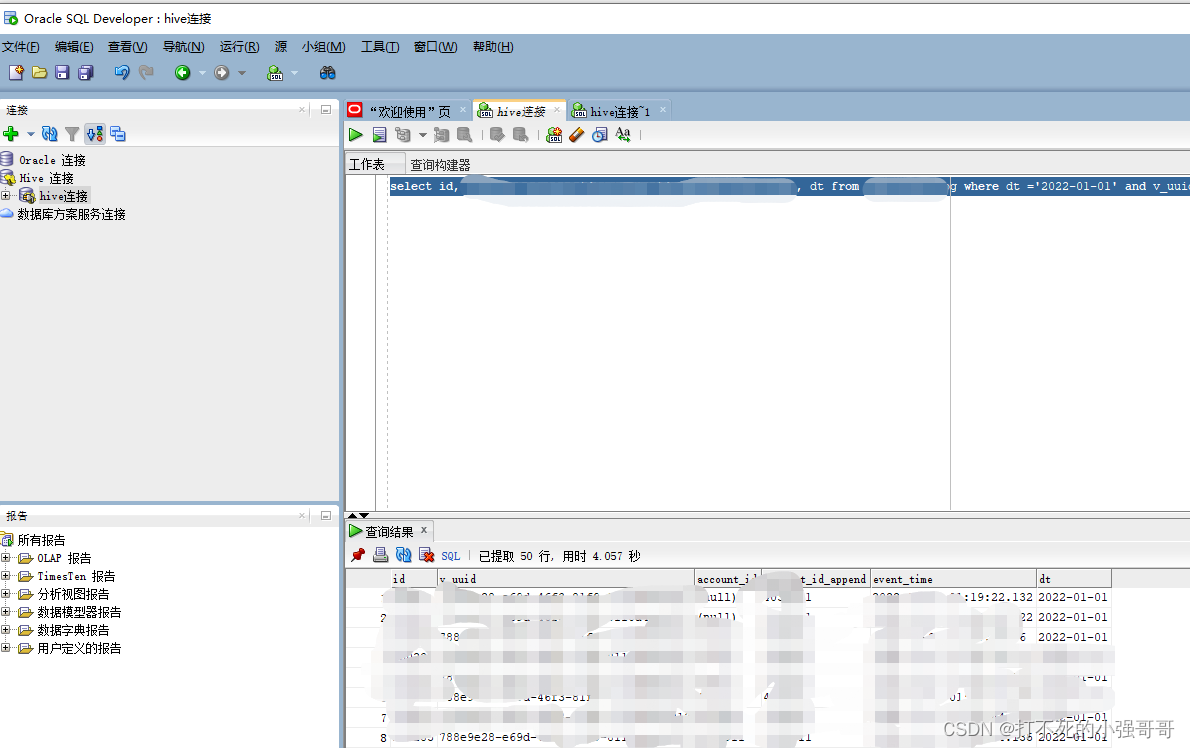Refresh the connections tree
The height and width of the screenshot is (748, 1190).
[x=49, y=134]
